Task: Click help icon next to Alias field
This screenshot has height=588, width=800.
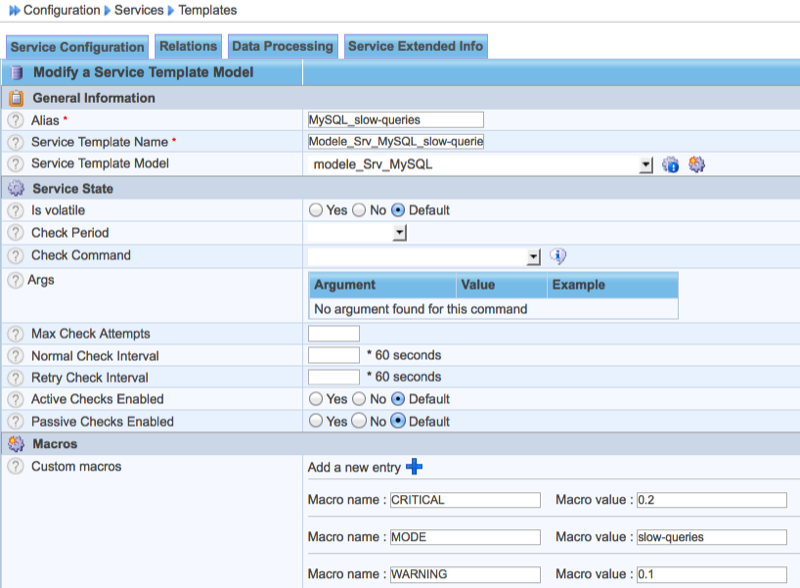Action: 15,120
